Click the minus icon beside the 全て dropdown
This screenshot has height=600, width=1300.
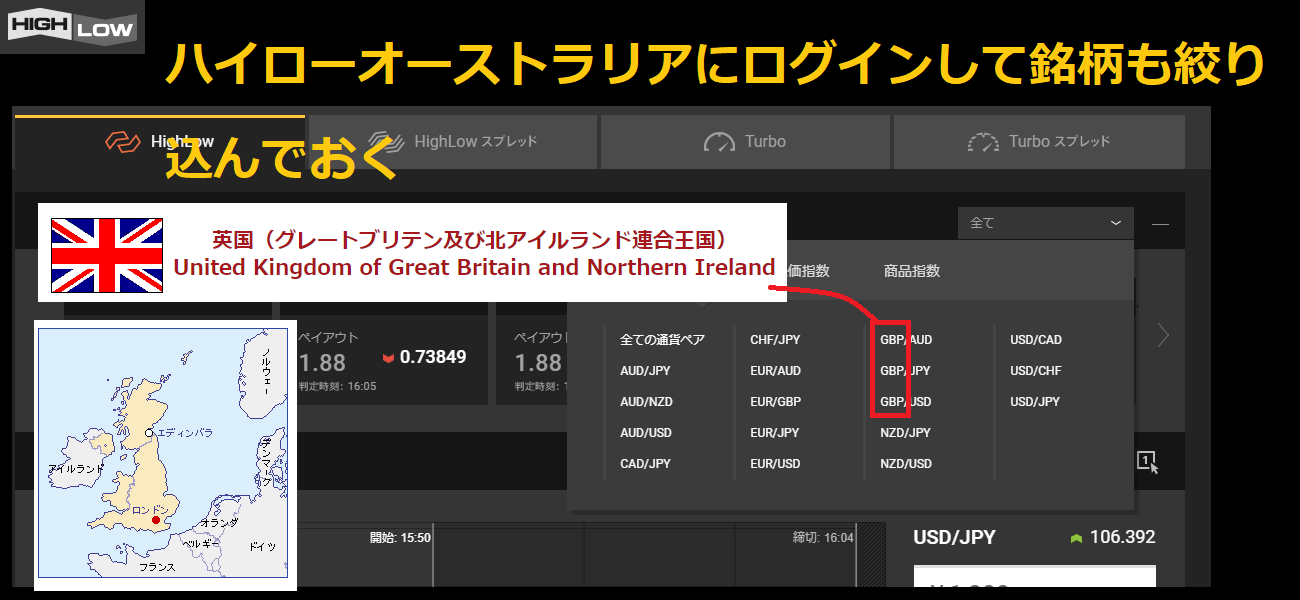point(1160,224)
